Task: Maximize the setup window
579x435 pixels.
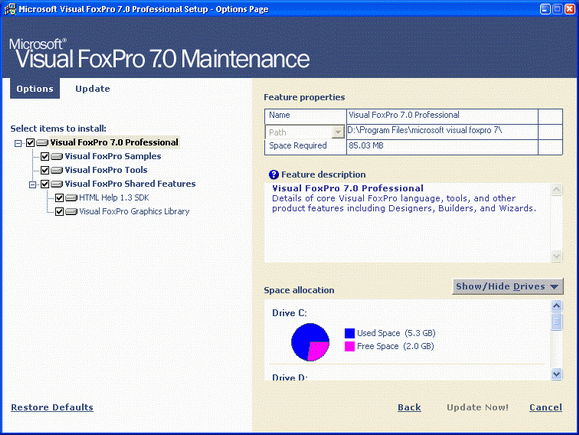Action: (558, 9)
